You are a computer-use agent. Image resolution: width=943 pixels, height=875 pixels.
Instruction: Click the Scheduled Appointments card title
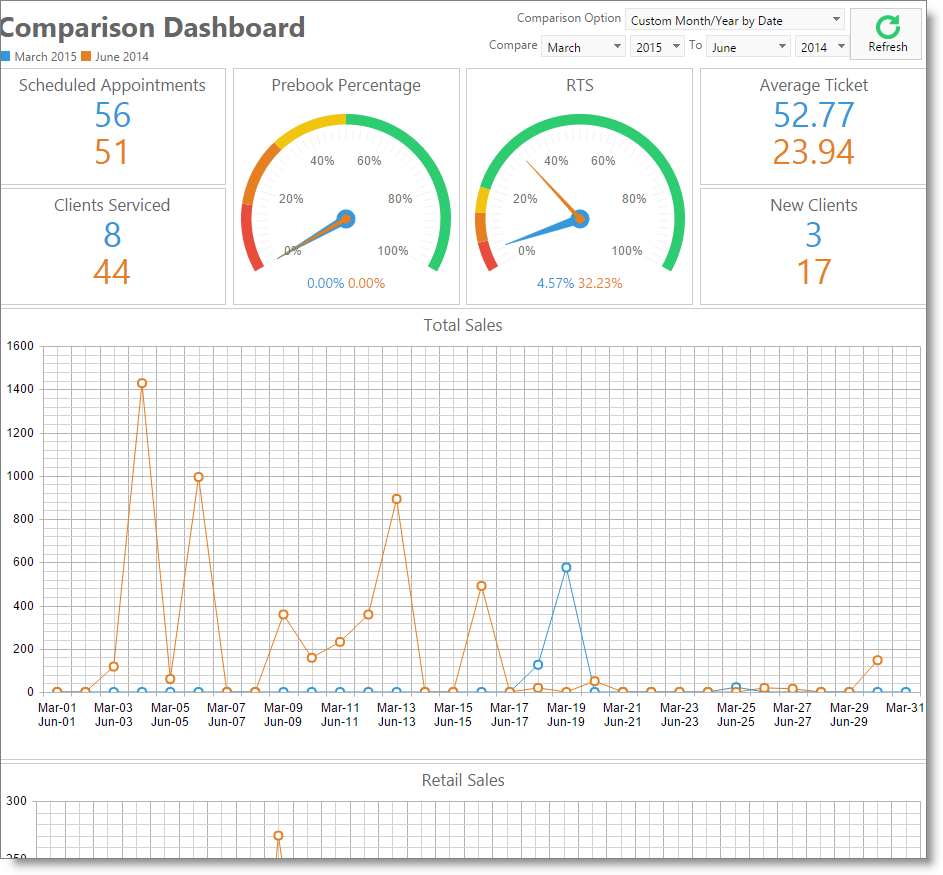tap(112, 85)
